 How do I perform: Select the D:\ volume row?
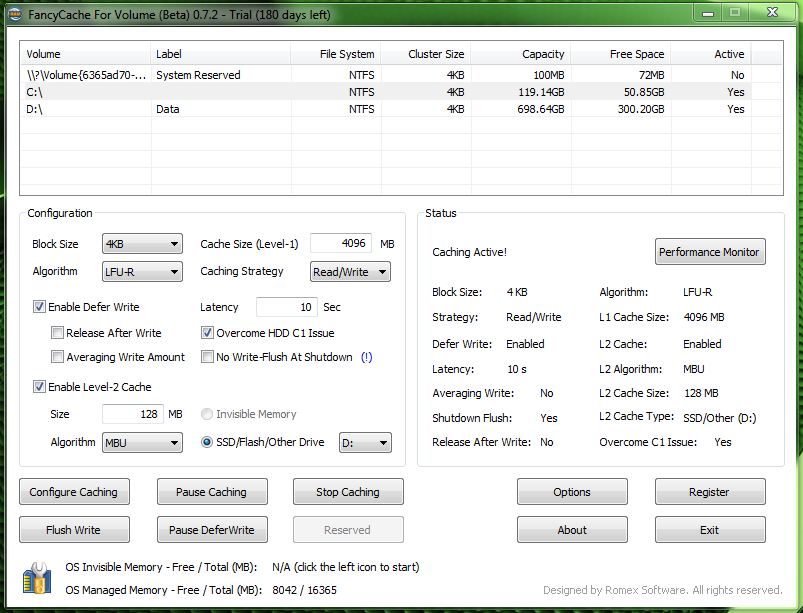click(386, 109)
